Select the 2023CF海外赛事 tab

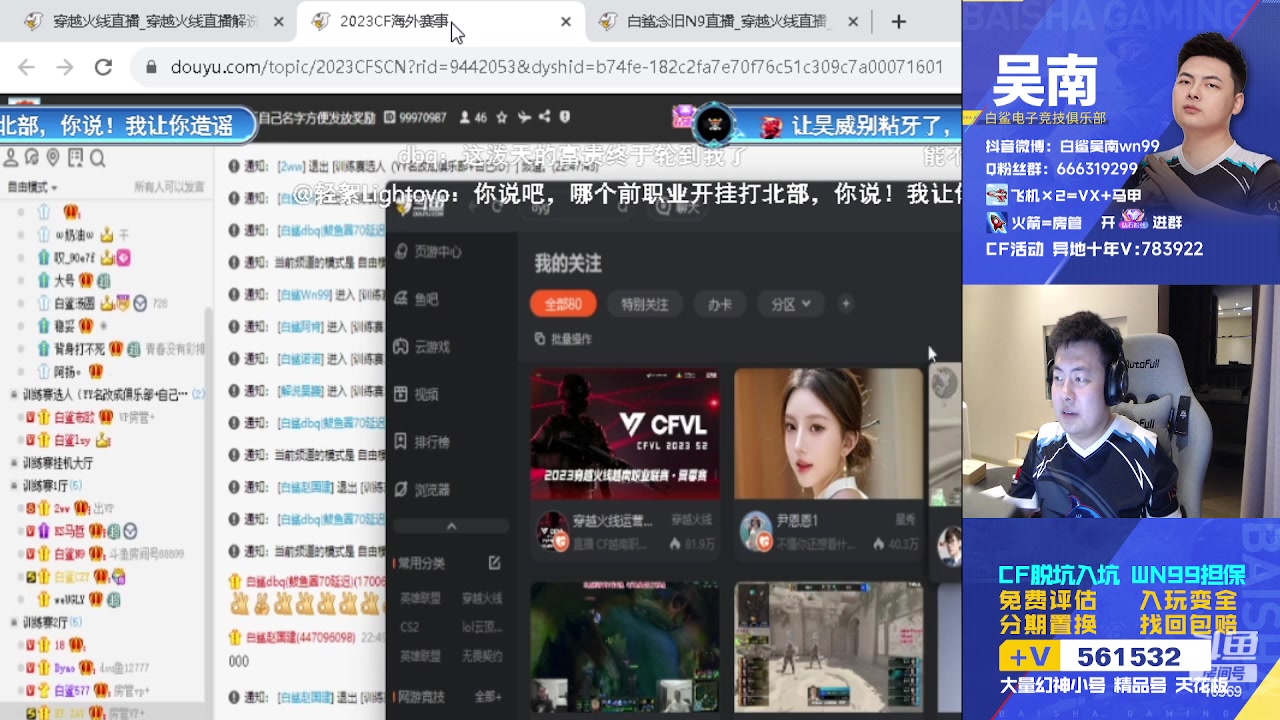click(440, 21)
